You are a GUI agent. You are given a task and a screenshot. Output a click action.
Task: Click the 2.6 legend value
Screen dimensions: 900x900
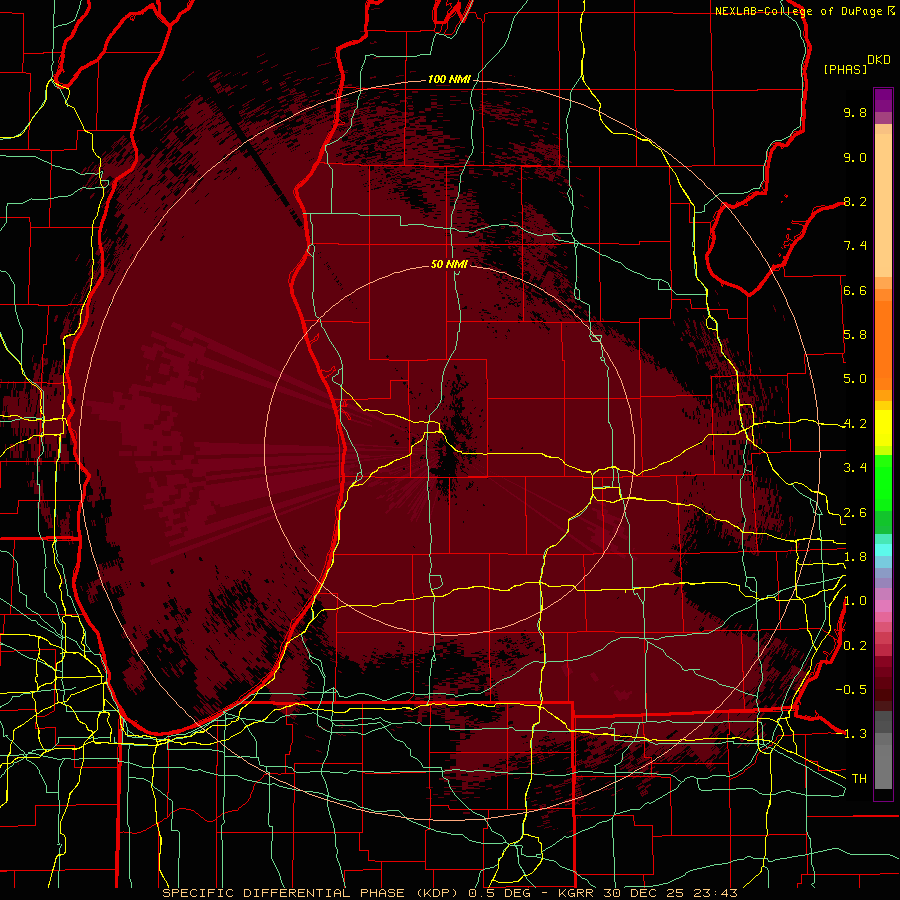(x=855, y=513)
